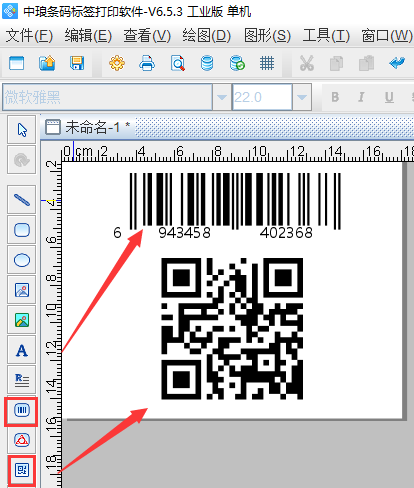Expand the font name dropdown arrow
The height and width of the screenshot is (488, 414).
[x=222, y=97]
